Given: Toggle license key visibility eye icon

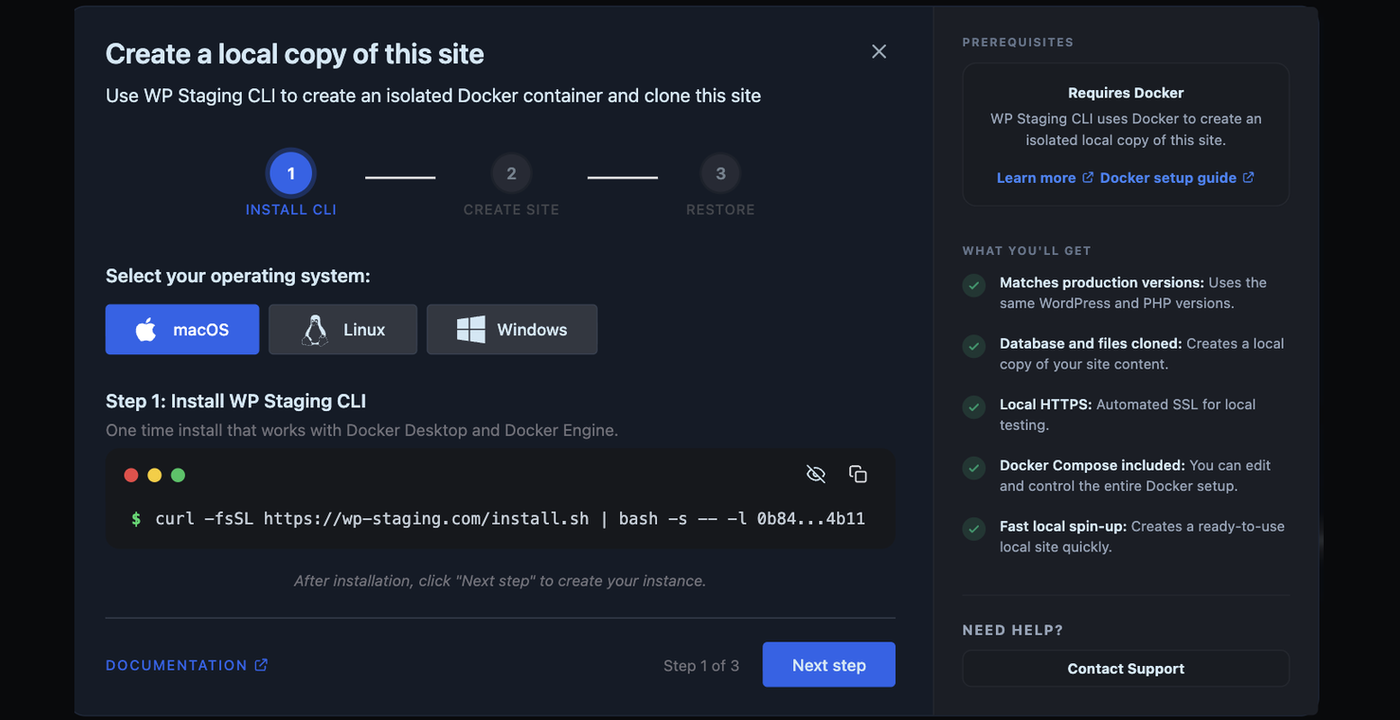Looking at the screenshot, I should pyautogui.click(x=816, y=474).
